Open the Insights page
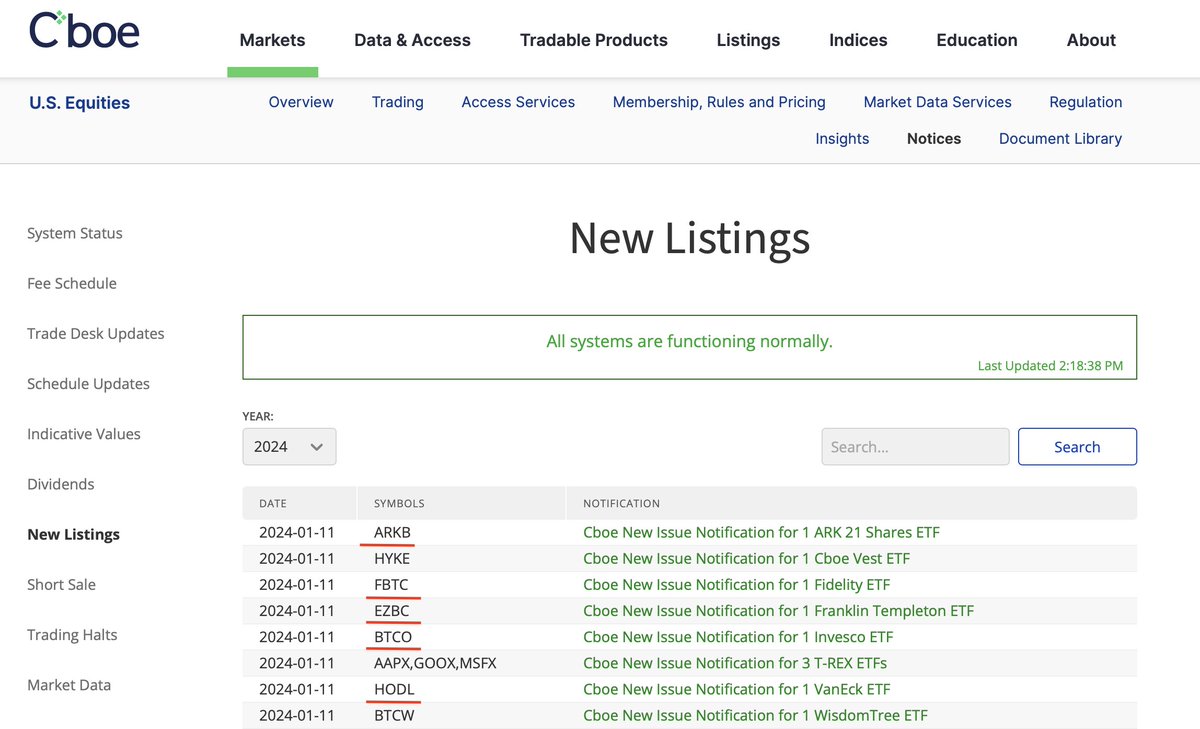This screenshot has height=729, width=1200. pos(842,139)
